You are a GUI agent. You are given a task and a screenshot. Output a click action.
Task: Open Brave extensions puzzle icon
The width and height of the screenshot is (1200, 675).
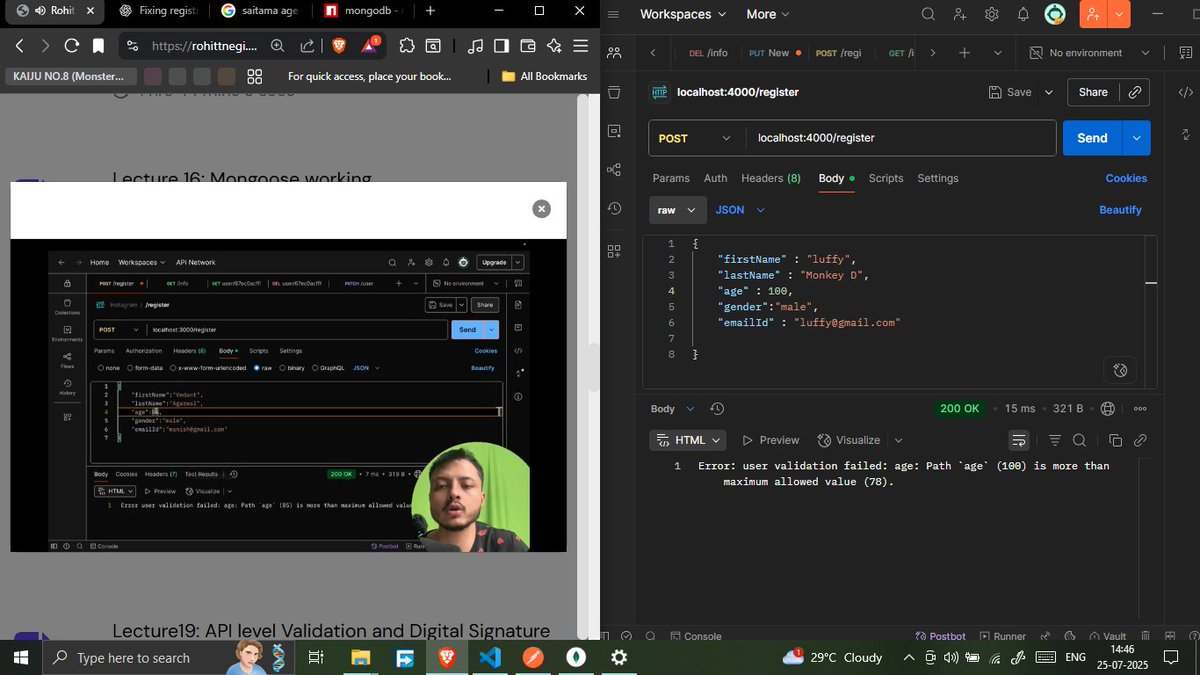[406, 45]
